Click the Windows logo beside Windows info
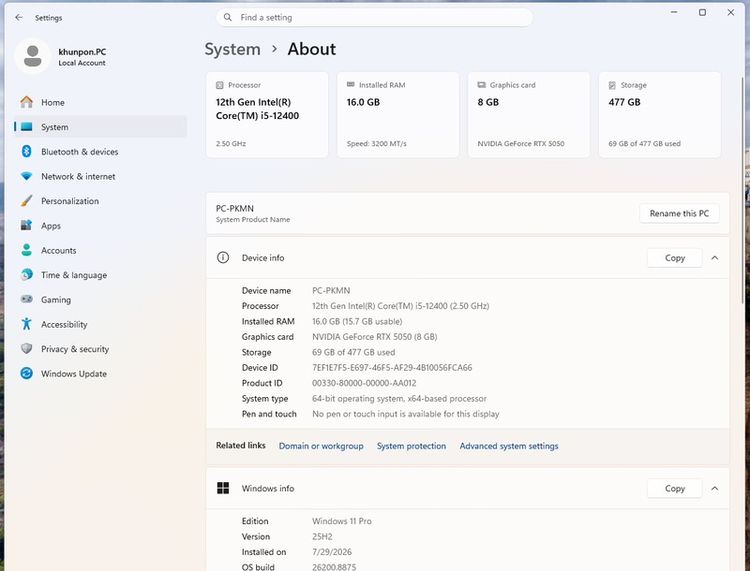 pos(223,488)
